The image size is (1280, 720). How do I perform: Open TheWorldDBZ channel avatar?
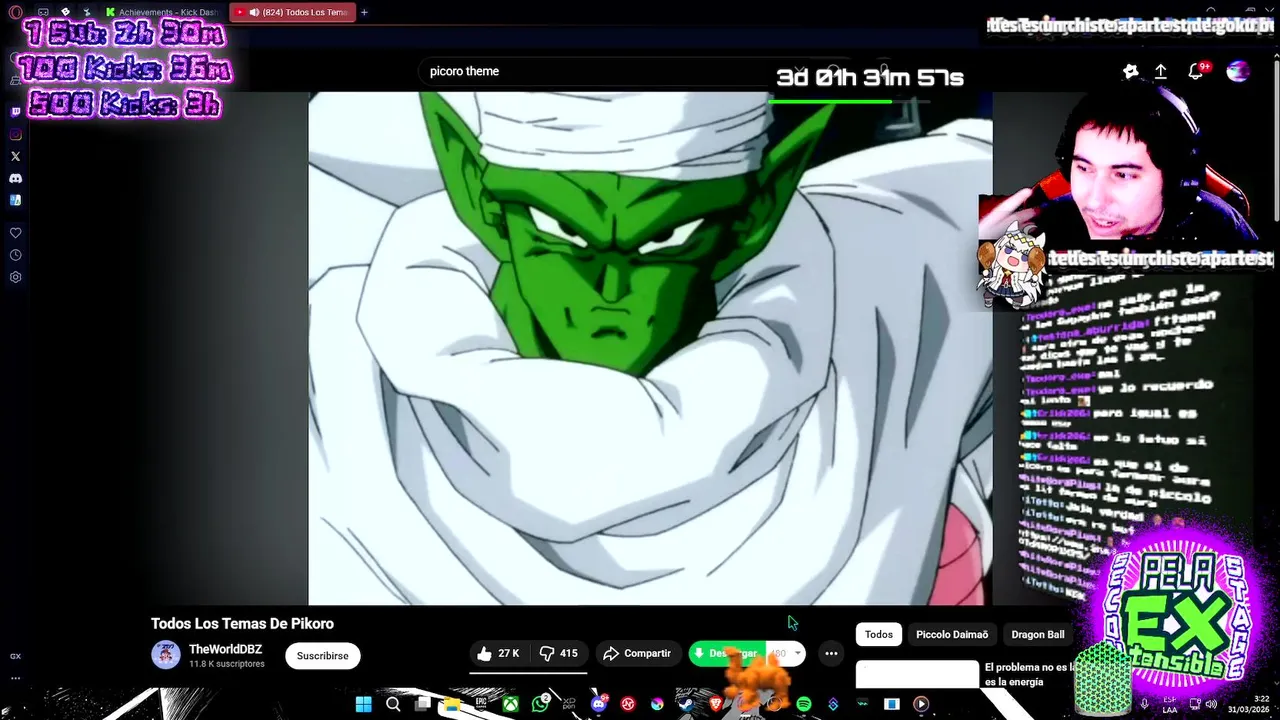click(166, 655)
